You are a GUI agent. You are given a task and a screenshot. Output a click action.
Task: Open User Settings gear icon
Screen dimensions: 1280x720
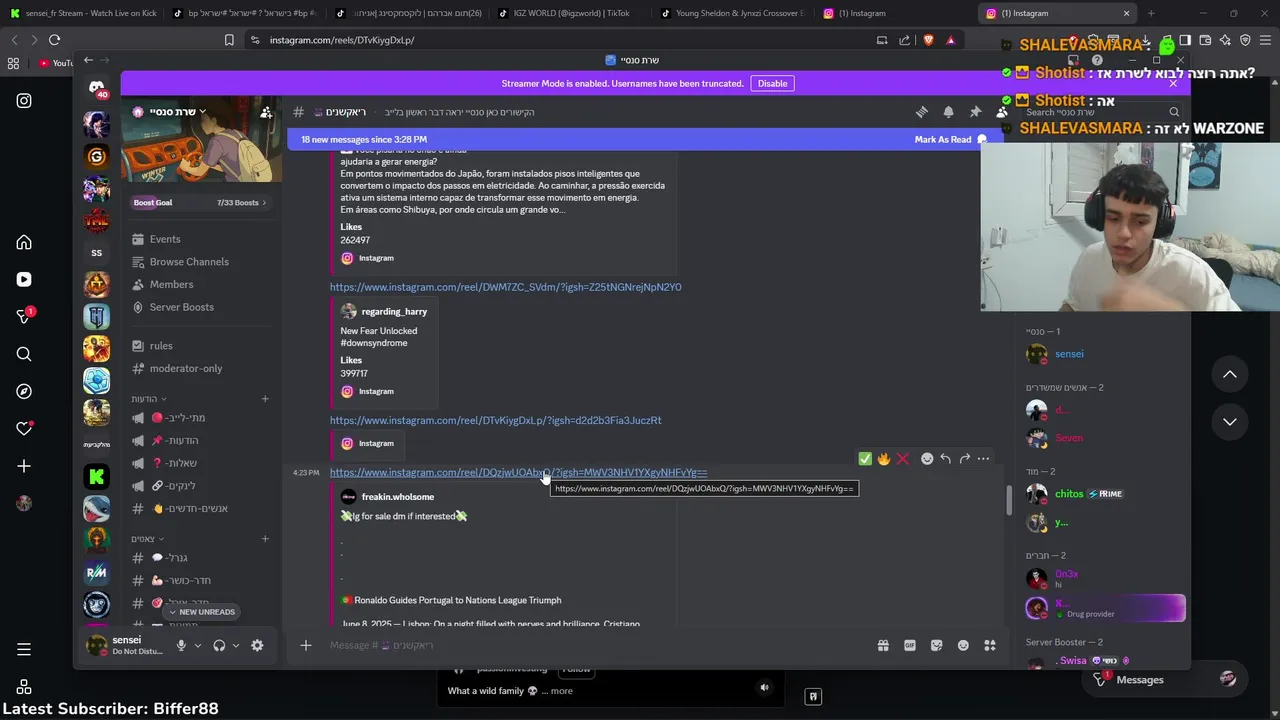tap(257, 646)
